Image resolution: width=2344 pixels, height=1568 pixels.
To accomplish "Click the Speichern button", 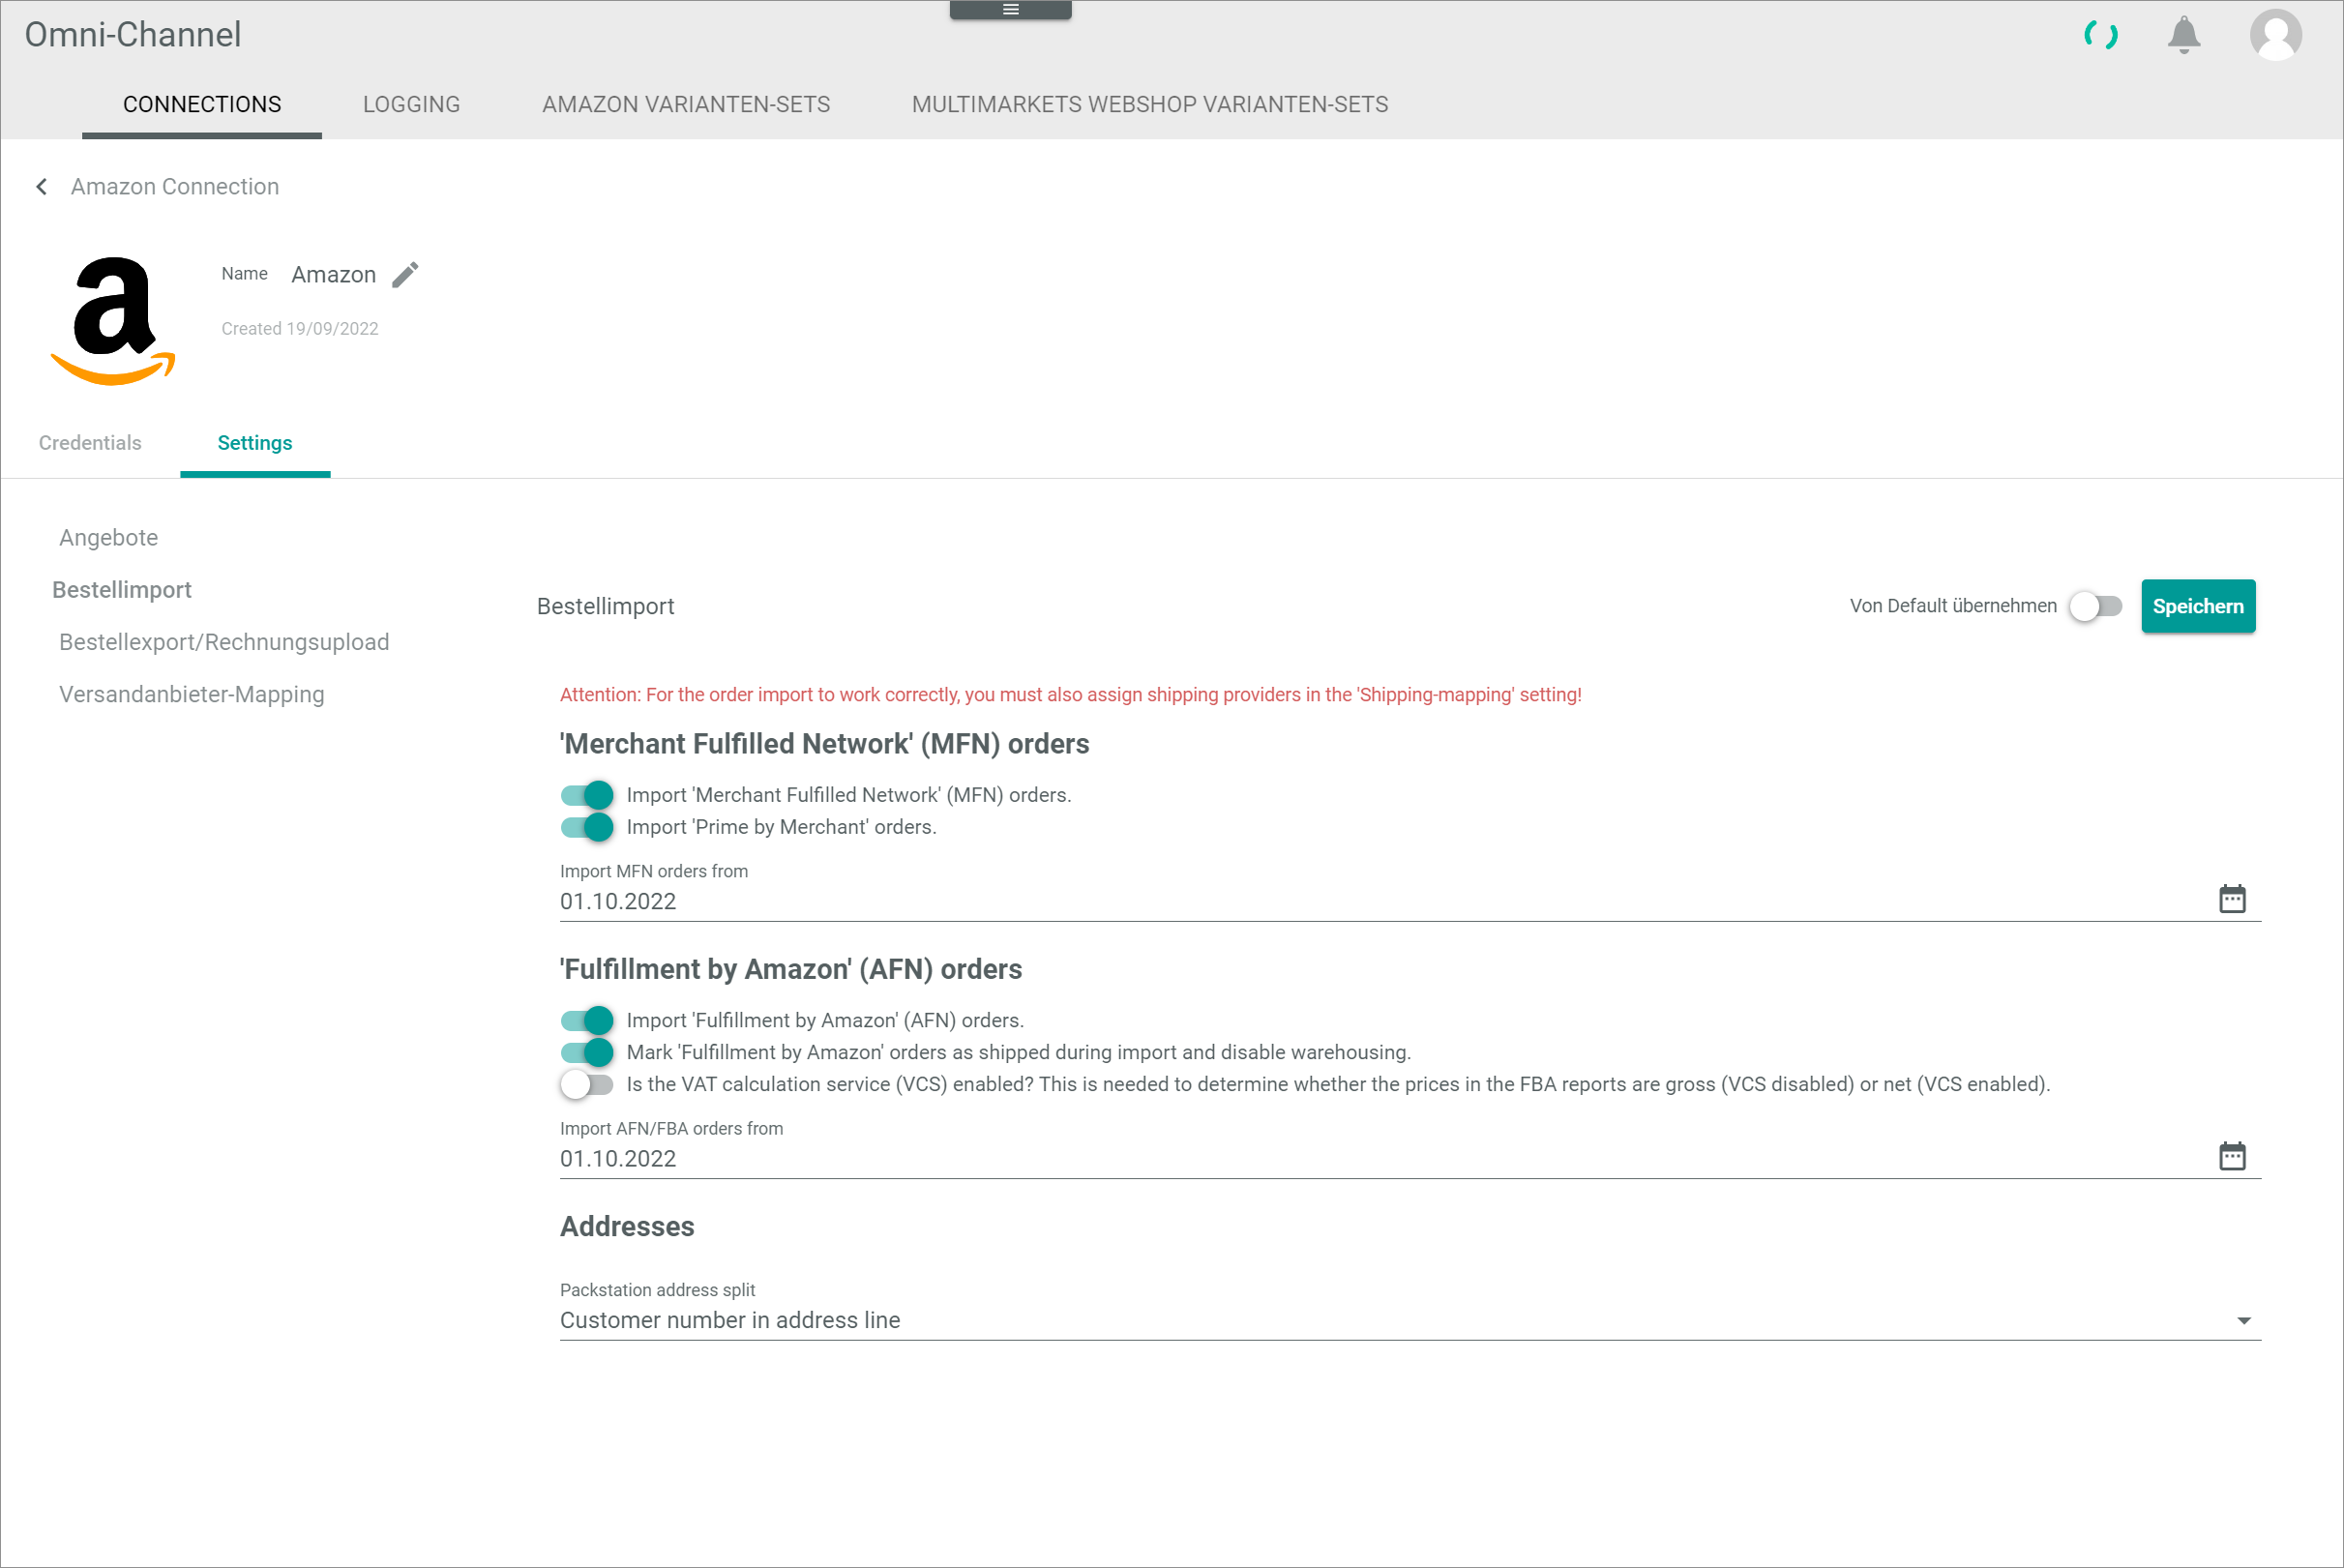I will 2197,606.
